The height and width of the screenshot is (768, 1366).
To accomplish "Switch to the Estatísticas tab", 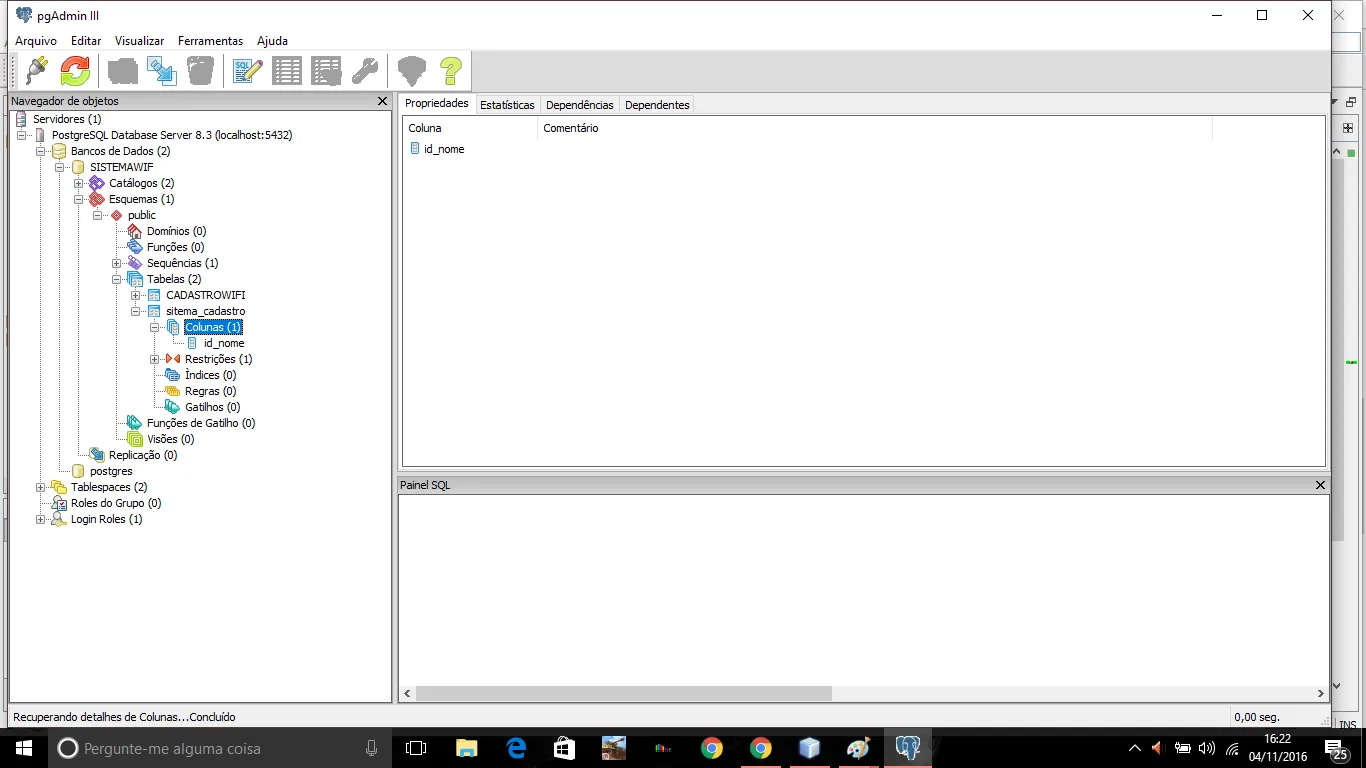I will 507,105.
